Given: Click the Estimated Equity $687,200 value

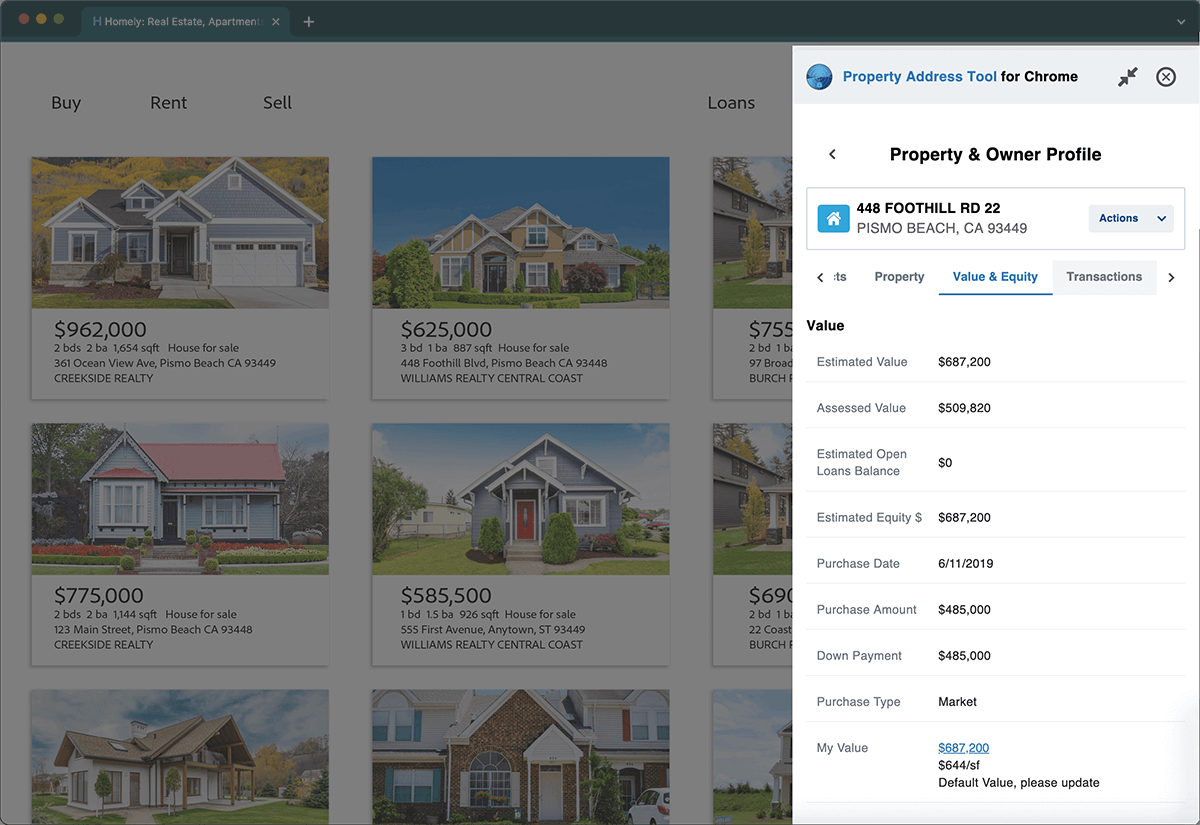Looking at the screenshot, I should point(964,518).
